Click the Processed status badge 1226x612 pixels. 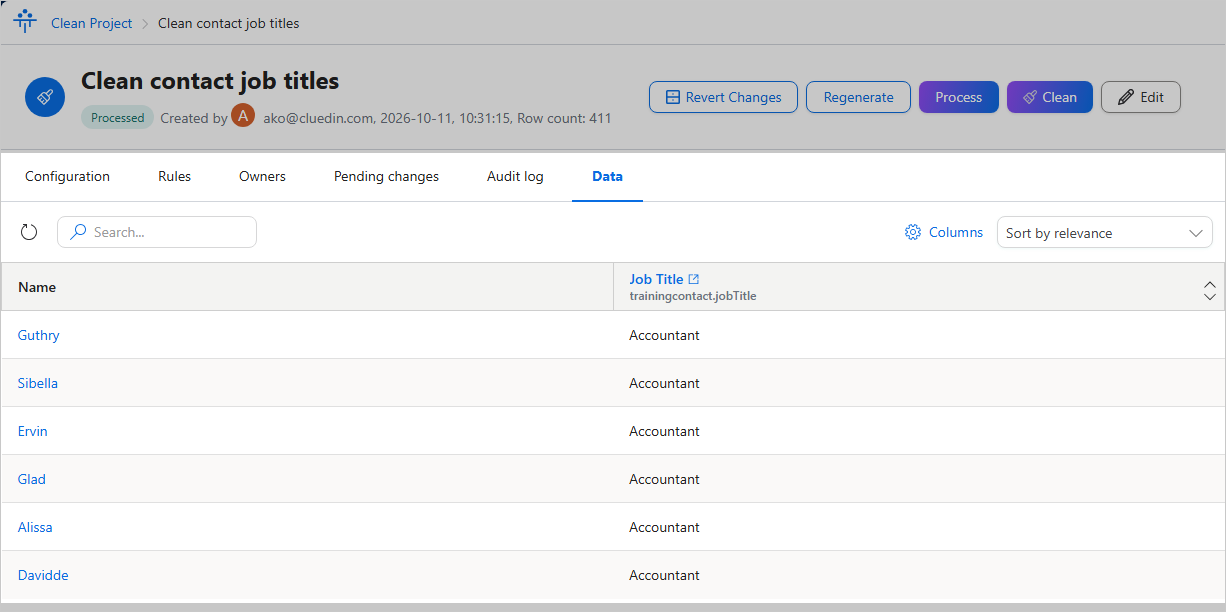point(118,117)
